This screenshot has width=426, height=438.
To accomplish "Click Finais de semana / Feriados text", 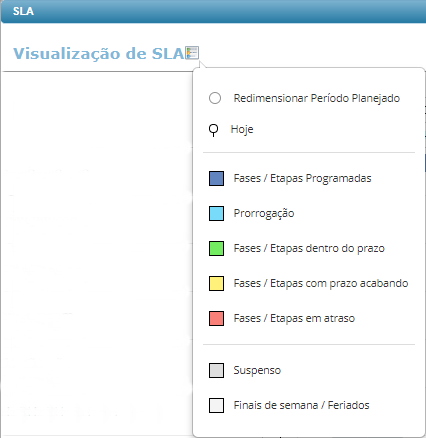I will click(301, 405).
